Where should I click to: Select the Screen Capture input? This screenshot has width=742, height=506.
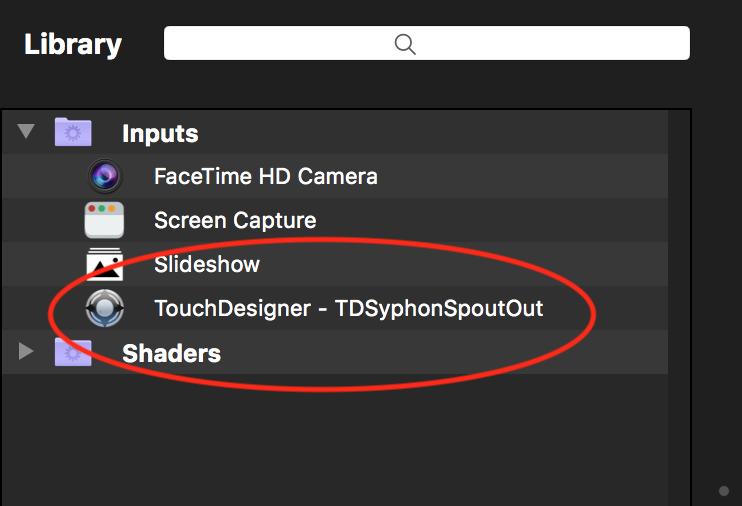235,221
